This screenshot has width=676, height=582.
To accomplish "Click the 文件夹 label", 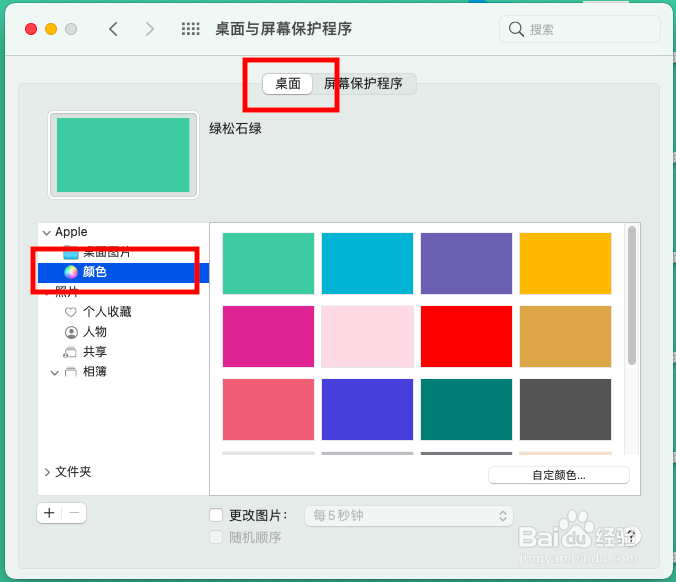I will pos(73,472).
